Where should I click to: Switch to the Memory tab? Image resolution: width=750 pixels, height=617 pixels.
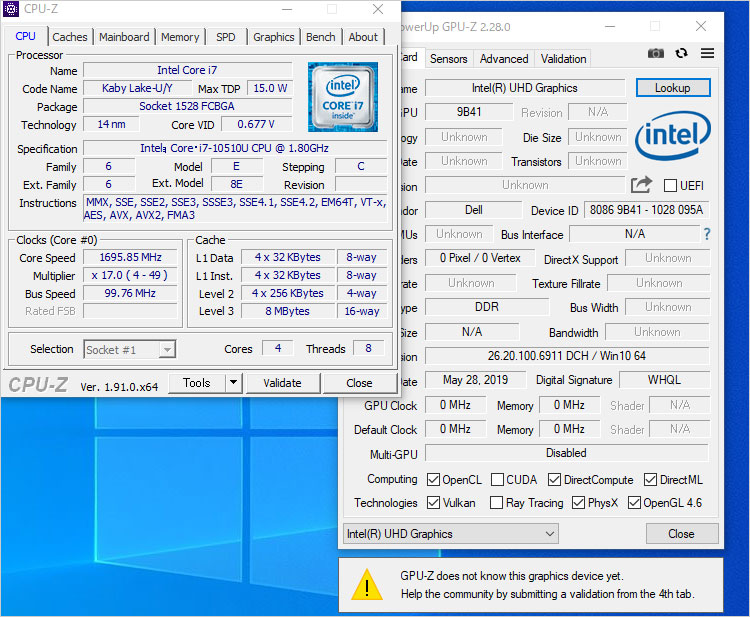pos(180,37)
